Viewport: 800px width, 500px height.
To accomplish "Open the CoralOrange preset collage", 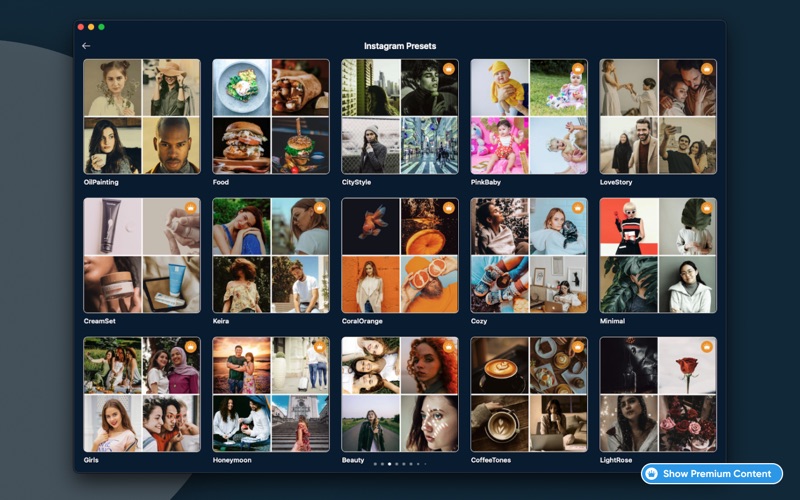I will 400,255.
